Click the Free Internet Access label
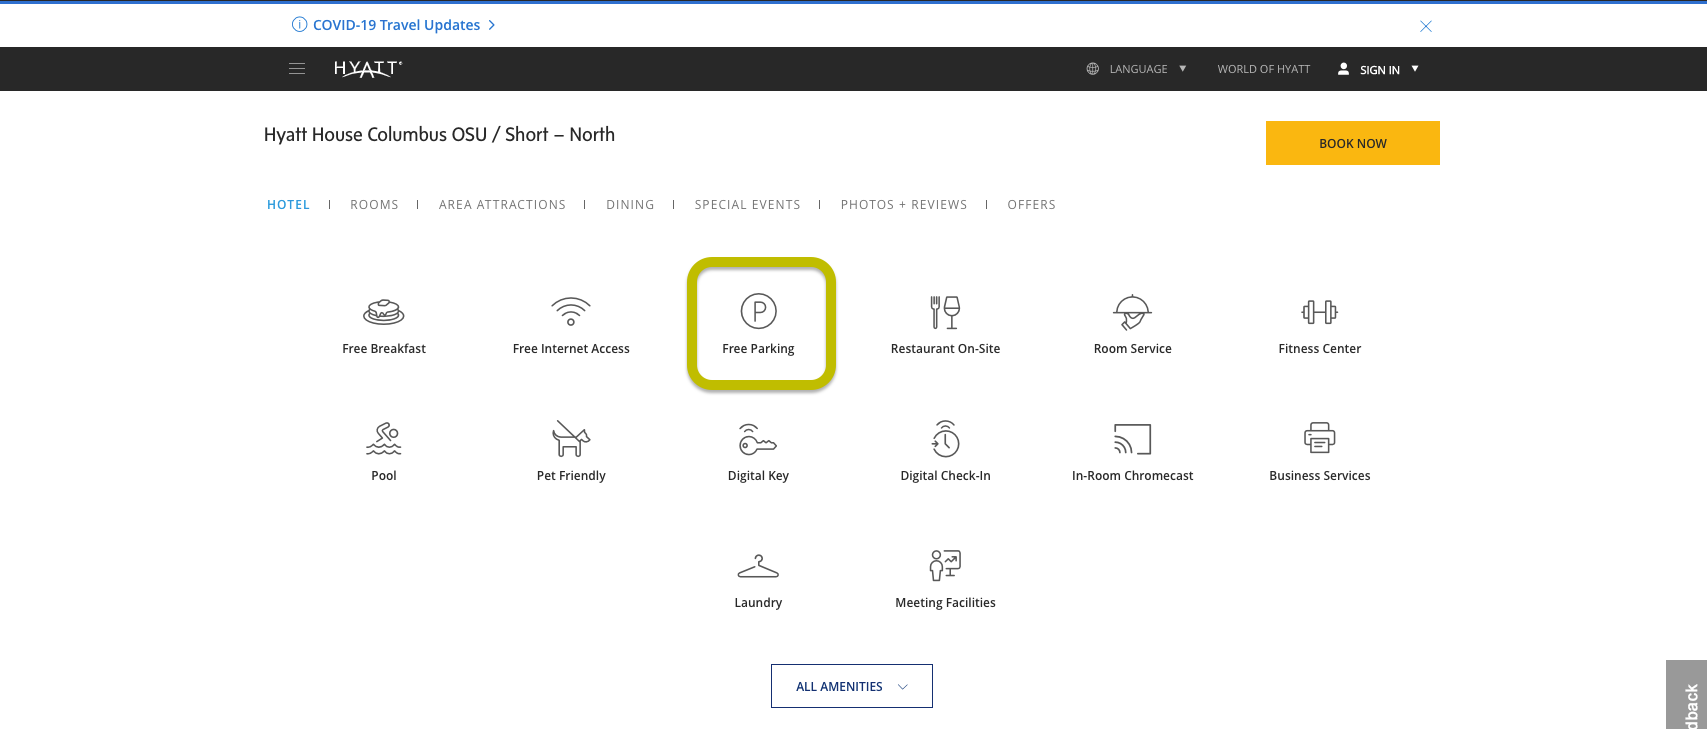1707x729 pixels. click(x=571, y=349)
